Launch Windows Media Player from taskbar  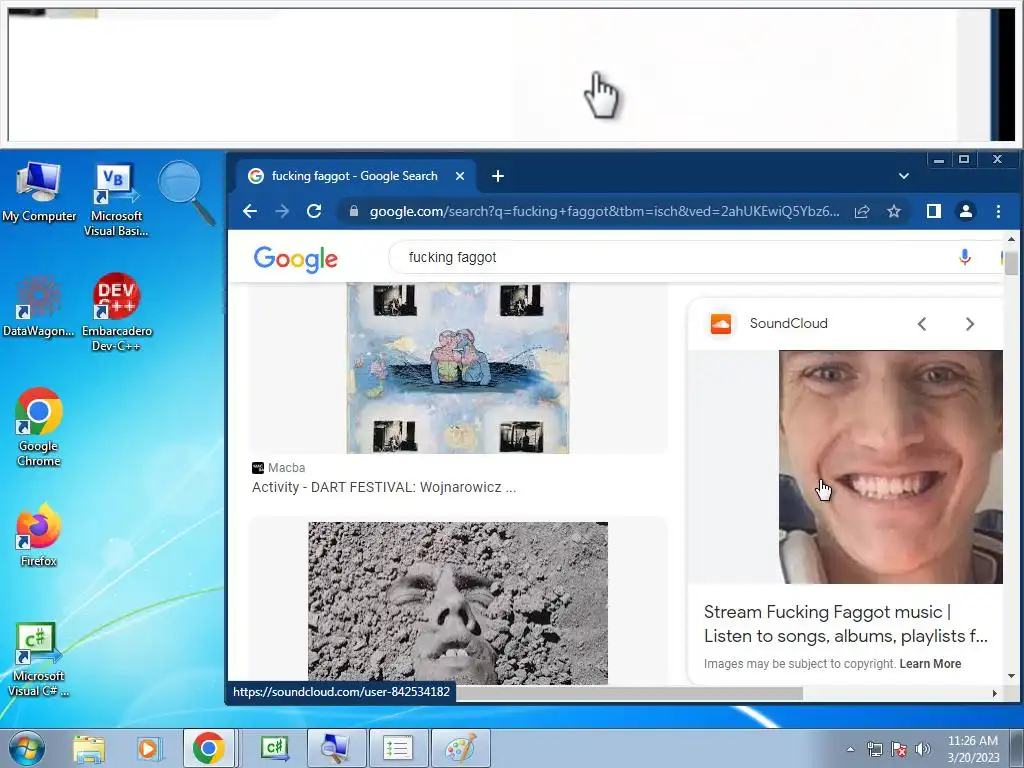[x=148, y=748]
